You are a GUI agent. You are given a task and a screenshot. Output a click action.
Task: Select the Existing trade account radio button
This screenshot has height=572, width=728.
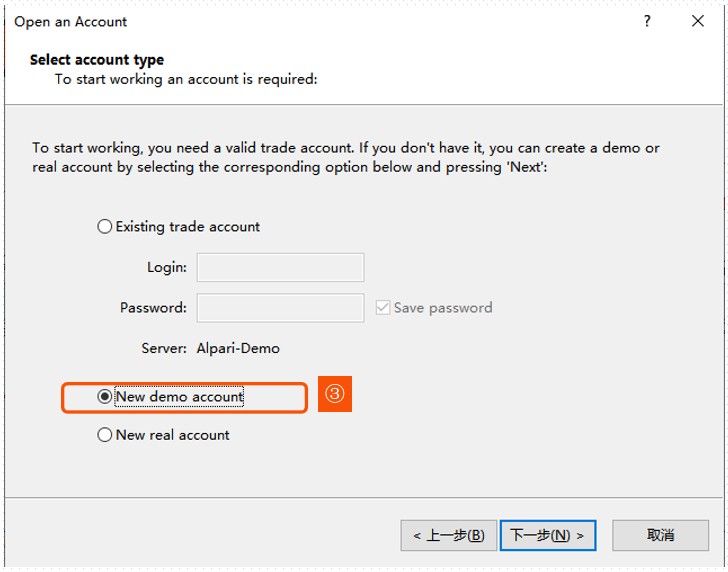pos(104,227)
